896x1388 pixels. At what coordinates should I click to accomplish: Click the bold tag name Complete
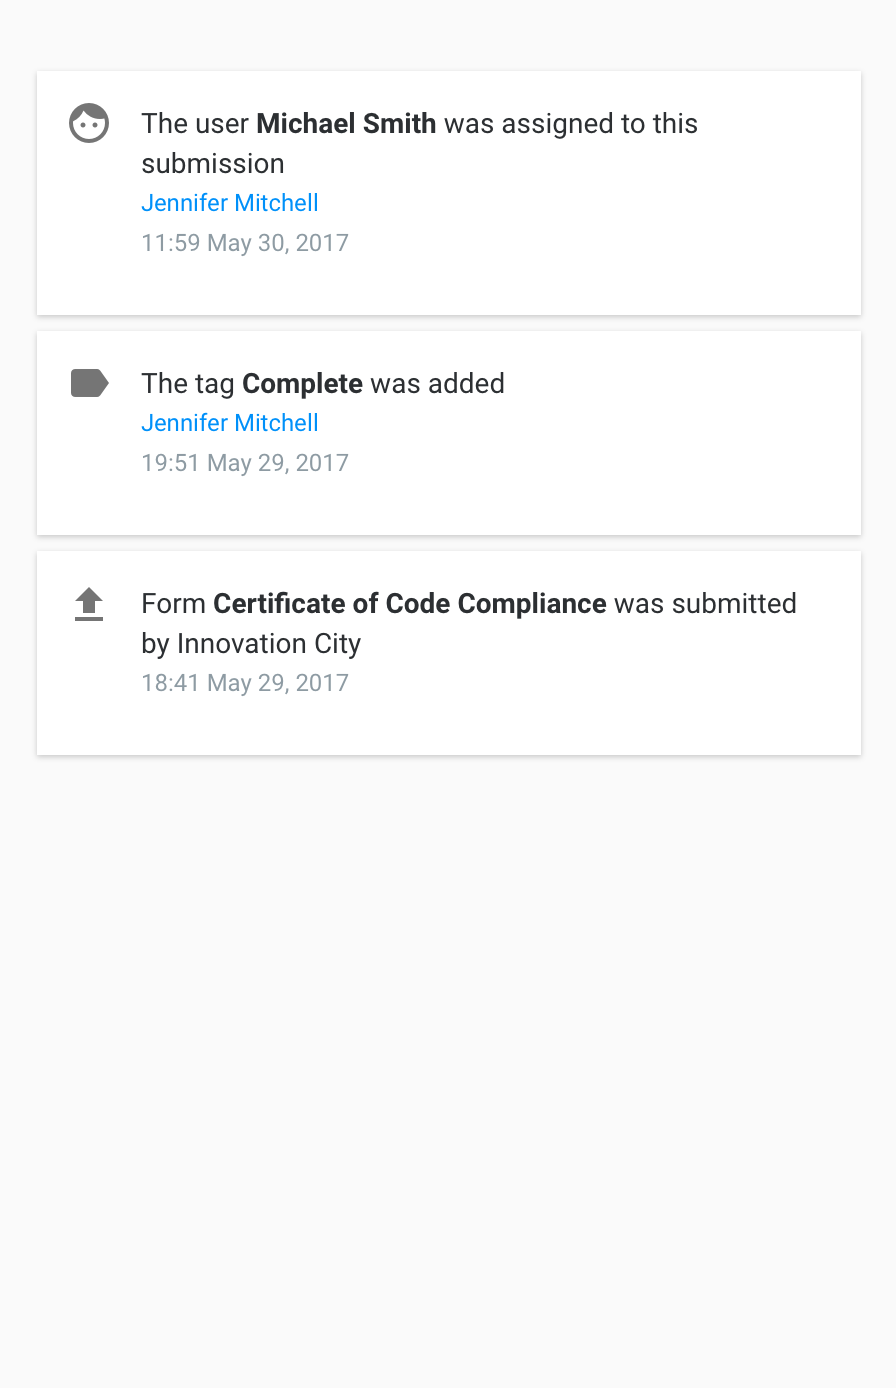click(302, 384)
